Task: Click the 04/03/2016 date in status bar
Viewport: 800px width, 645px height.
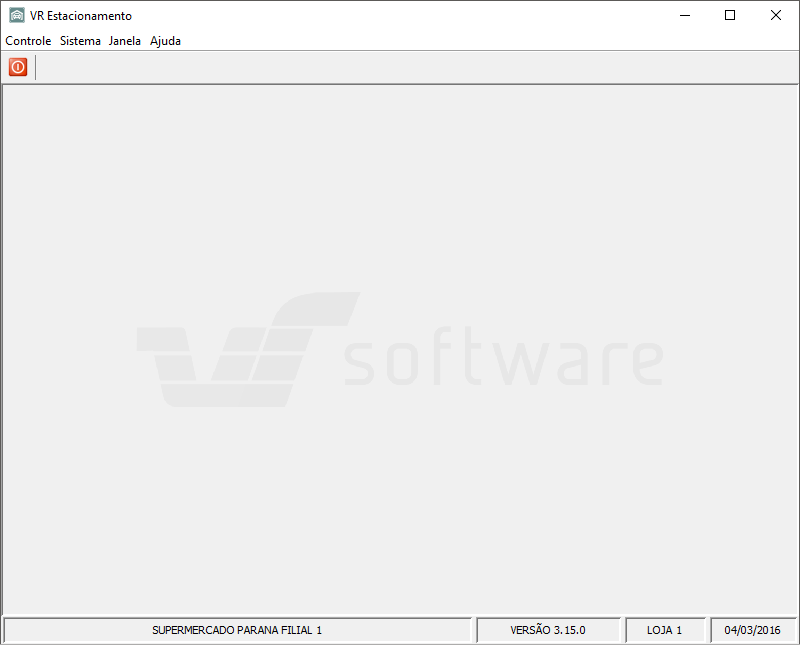Action: tap(753, 630)
